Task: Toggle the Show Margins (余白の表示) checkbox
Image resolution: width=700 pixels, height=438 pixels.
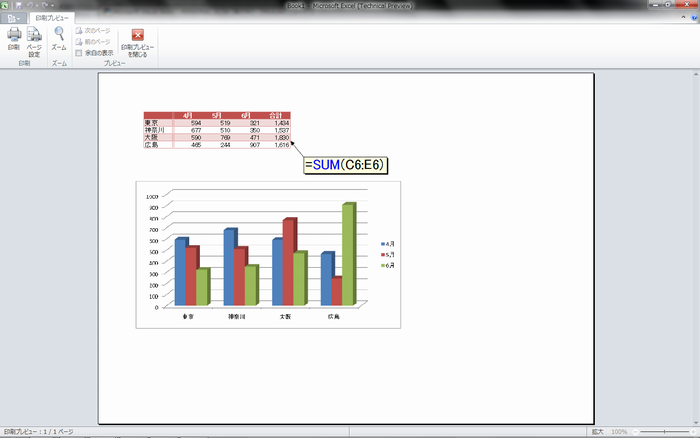Action: coord(79,53)
